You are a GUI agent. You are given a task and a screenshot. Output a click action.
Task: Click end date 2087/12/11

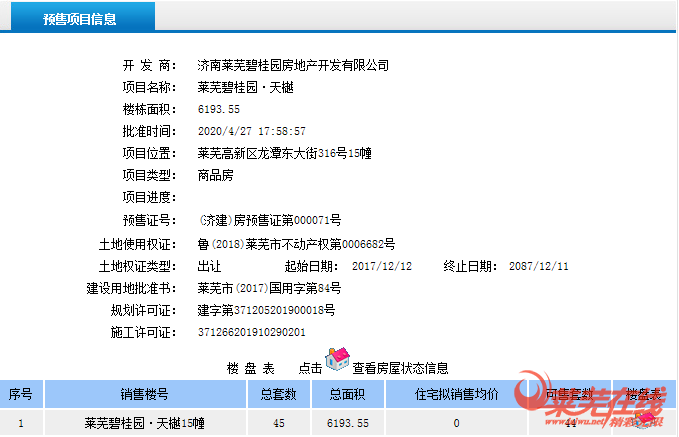coord(539,266)
